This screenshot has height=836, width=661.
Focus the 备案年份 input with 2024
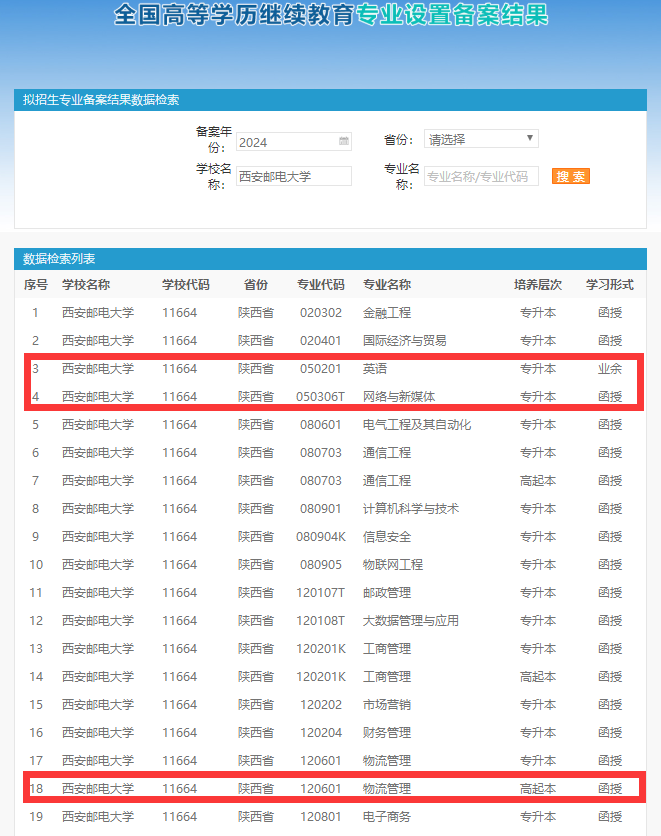coord(294,142)
